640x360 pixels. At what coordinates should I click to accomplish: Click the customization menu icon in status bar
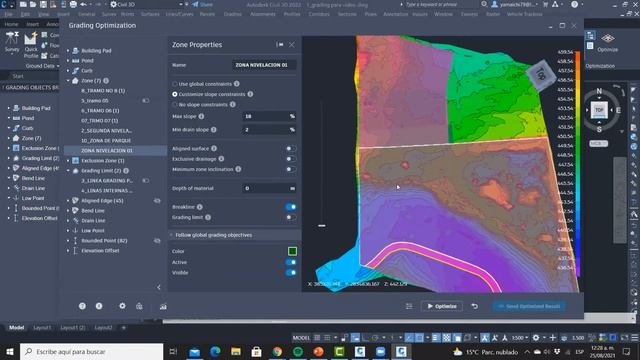pos(635,338)
